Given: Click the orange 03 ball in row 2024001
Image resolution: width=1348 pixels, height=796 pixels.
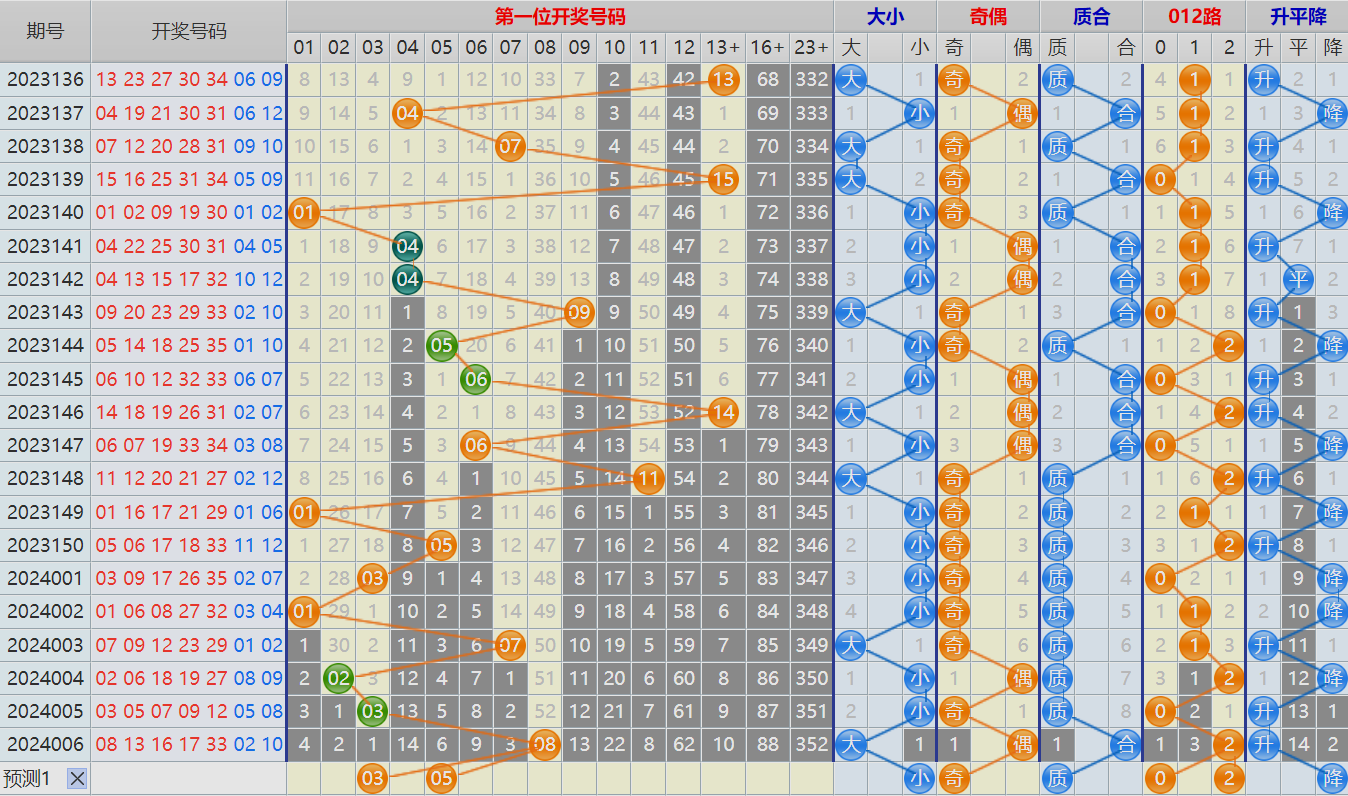Looking at the screenshot, I should [x=372, y=578].
